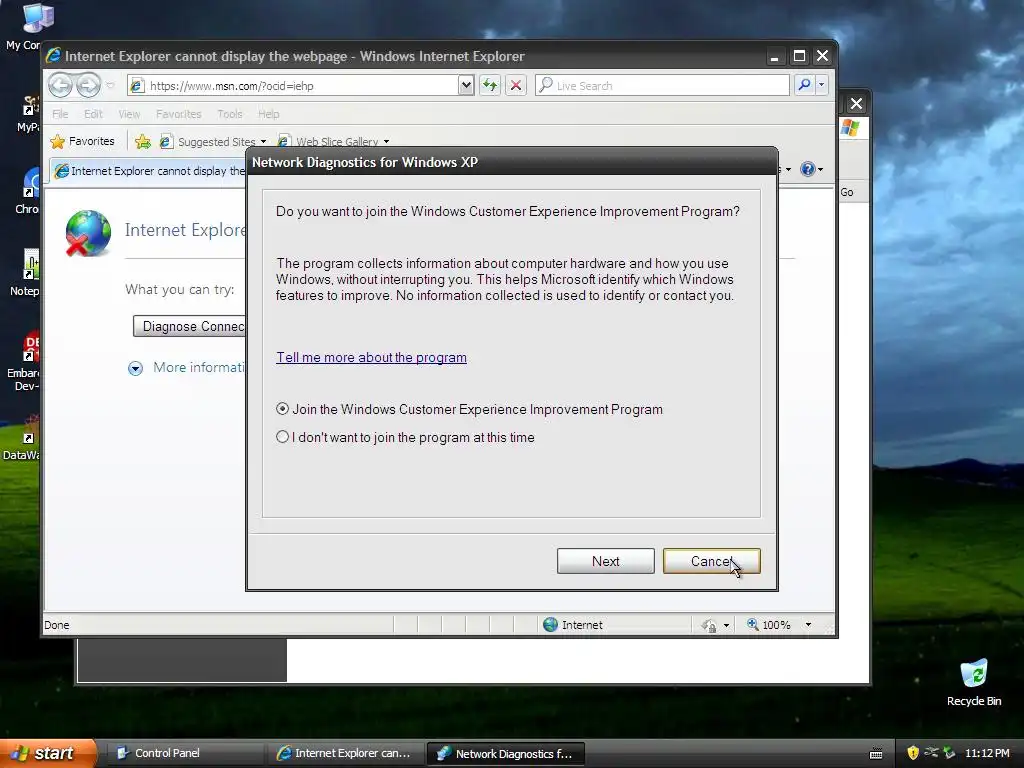Click the search magnifier button
1024x768 pixels.
[805, 85]
